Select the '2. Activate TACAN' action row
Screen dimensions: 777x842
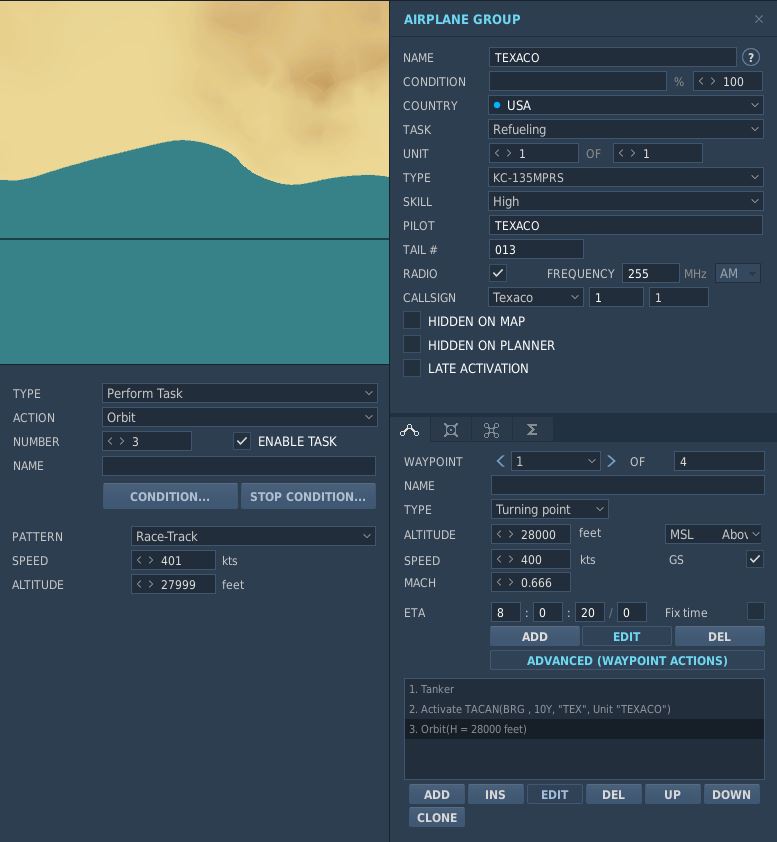tap(584, 709)
